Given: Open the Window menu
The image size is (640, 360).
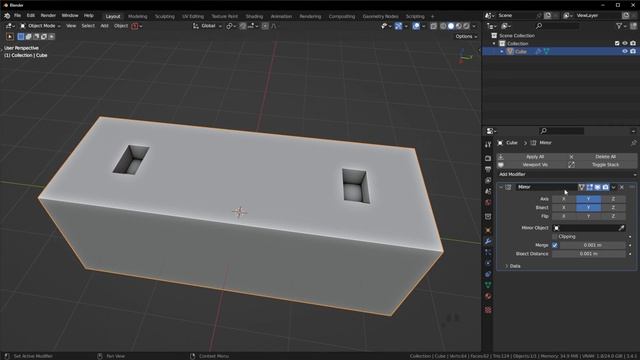Looking at the screenshot, I should point(70,16).
